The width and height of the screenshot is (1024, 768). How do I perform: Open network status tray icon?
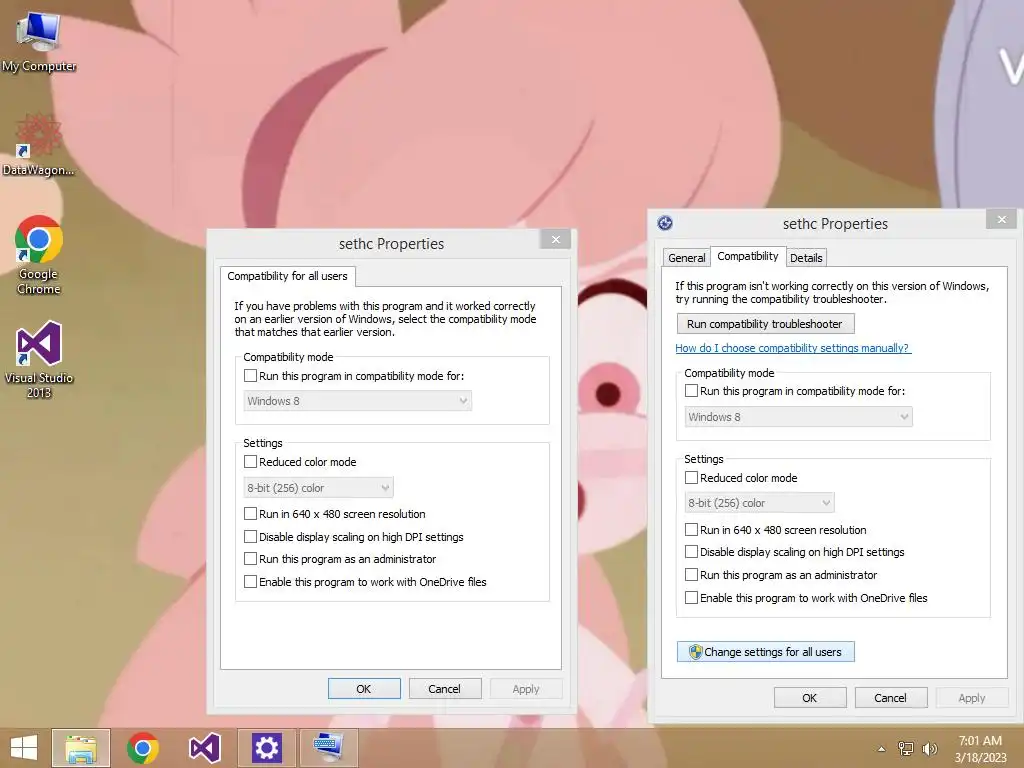pos(906,749)
